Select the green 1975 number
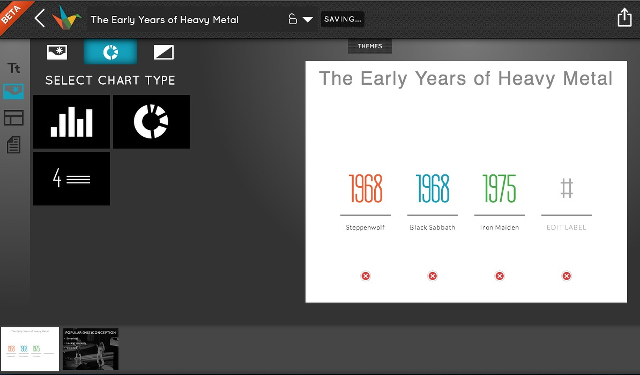Screen dimensions: 640x375 click(x=500, y=188)
